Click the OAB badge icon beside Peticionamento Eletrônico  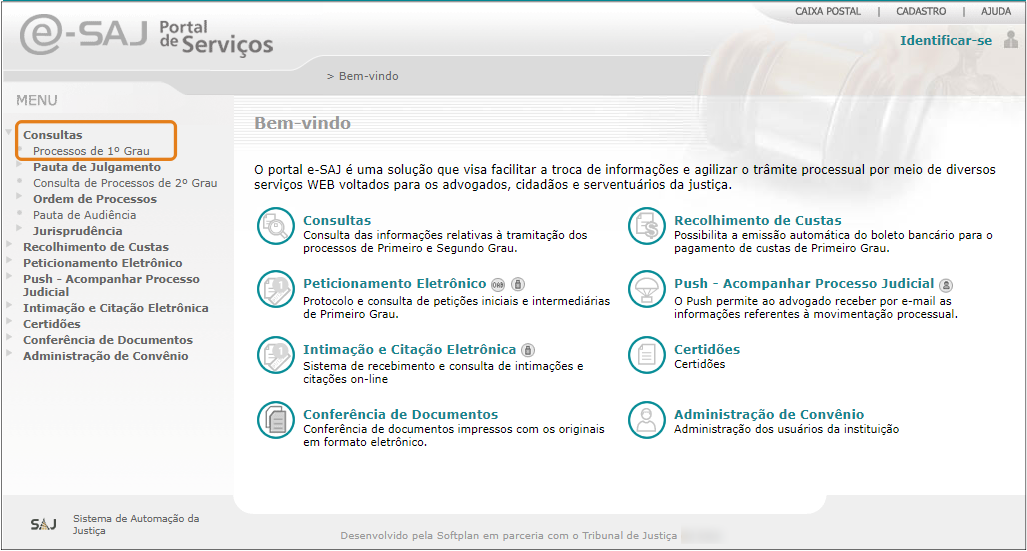[498, 284]
